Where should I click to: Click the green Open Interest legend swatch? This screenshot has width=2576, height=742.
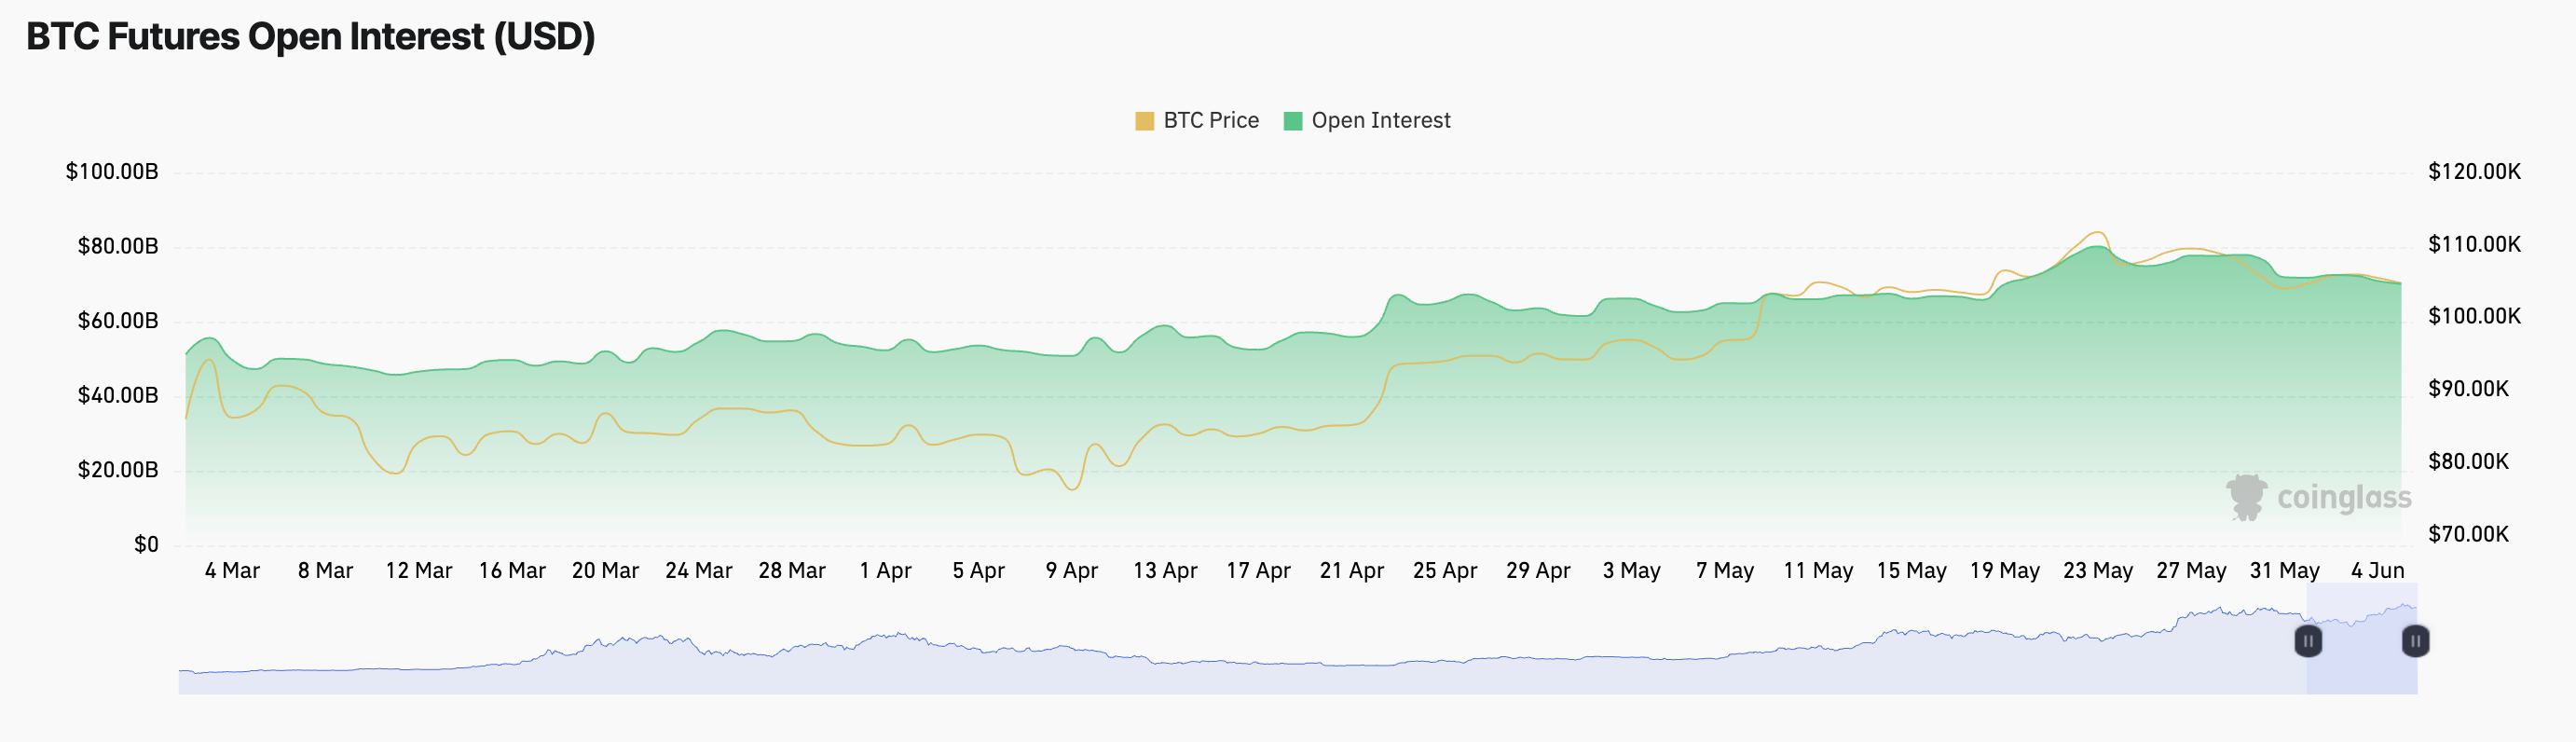(1292, 121)
